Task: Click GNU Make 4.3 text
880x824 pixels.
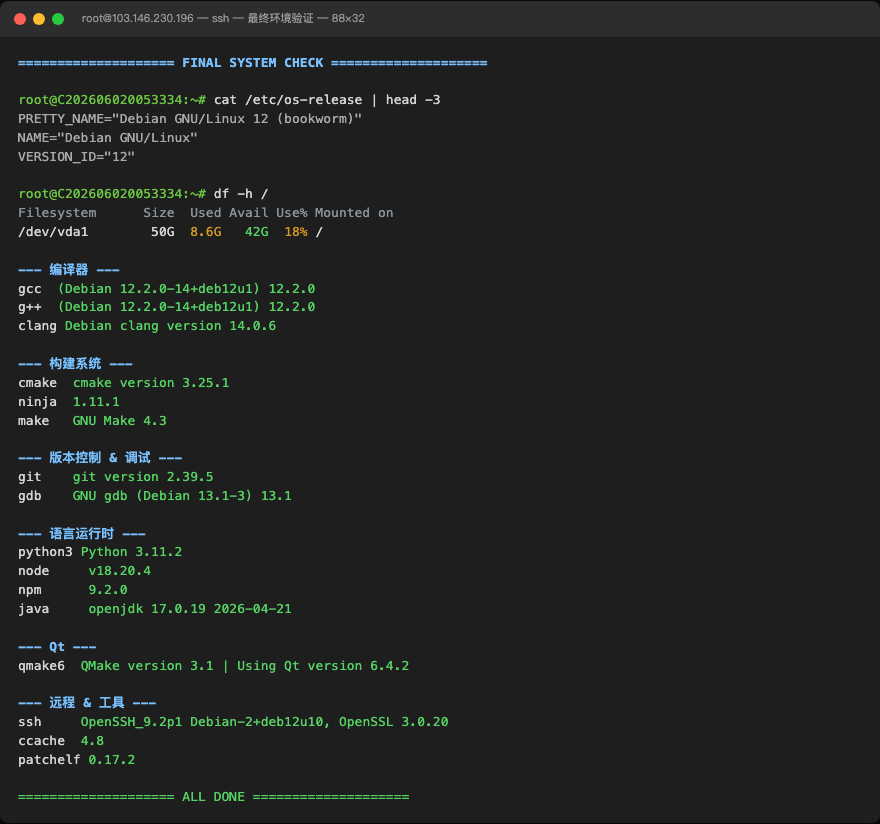Action: tap(120, 422)
